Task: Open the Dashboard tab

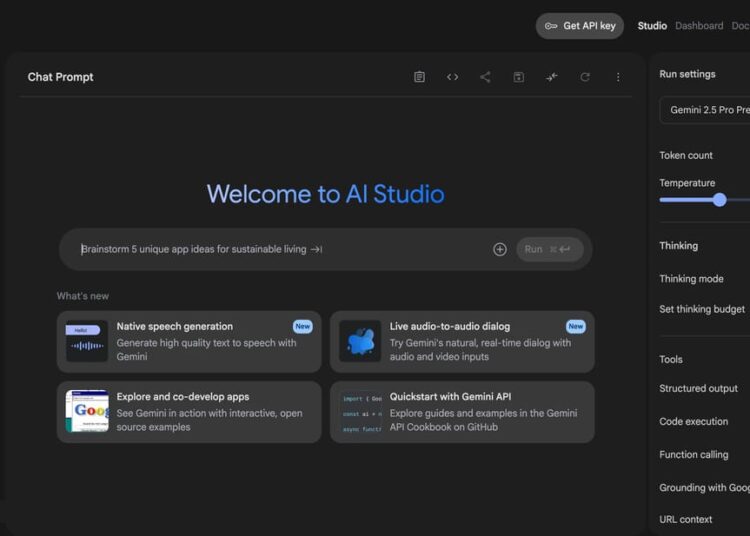Action: (699, 26)
